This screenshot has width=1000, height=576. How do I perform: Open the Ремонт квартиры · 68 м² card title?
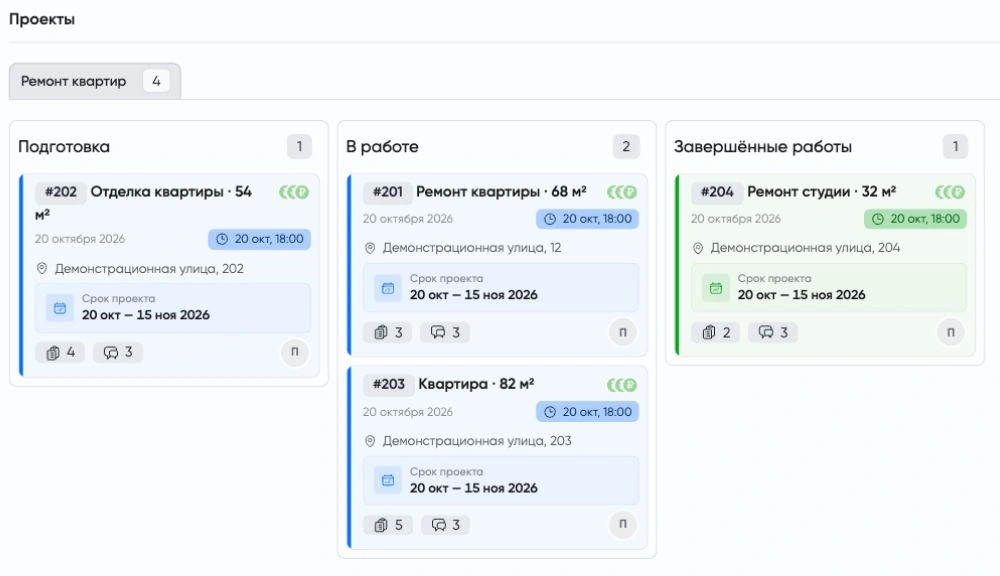click(x=501, y=192)
